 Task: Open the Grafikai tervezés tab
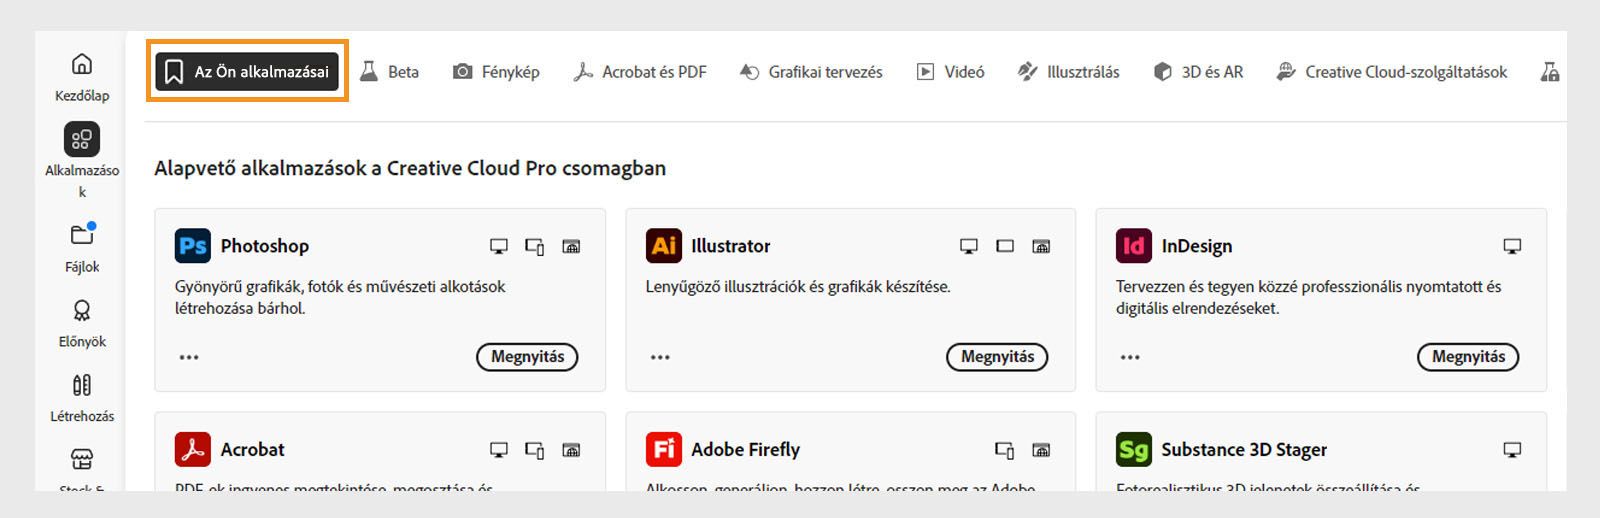811,72
